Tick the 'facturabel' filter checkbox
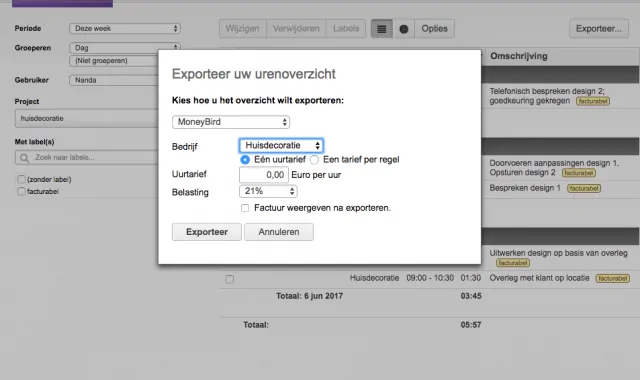Screen dimensions: 640x380 [x=21, y=191]
